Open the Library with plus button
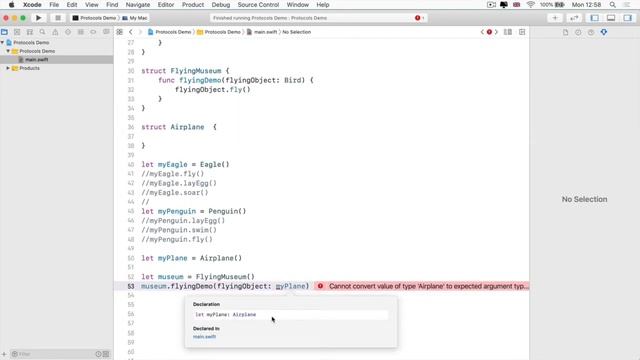The height and width of the screenshot is (360, 640). (x=555, y=18)
